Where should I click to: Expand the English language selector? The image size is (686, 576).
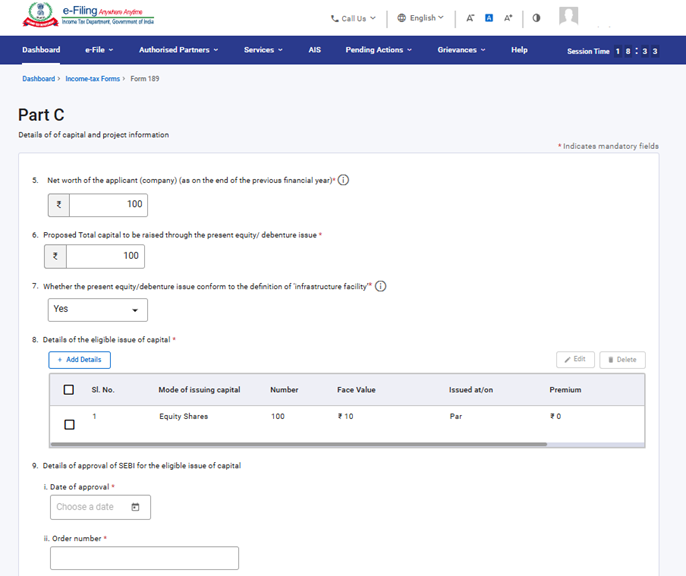pyautogui.click(x=420, y=18)
